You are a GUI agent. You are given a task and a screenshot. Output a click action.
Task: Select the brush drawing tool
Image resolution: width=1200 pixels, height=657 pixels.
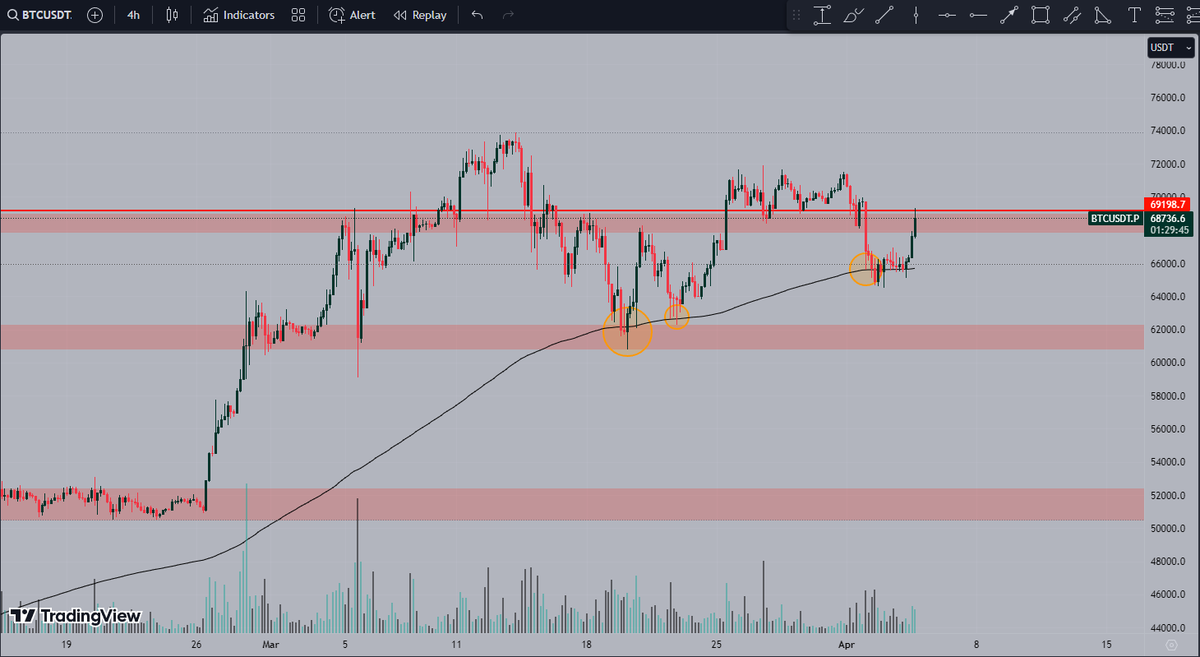coord(853,15)
